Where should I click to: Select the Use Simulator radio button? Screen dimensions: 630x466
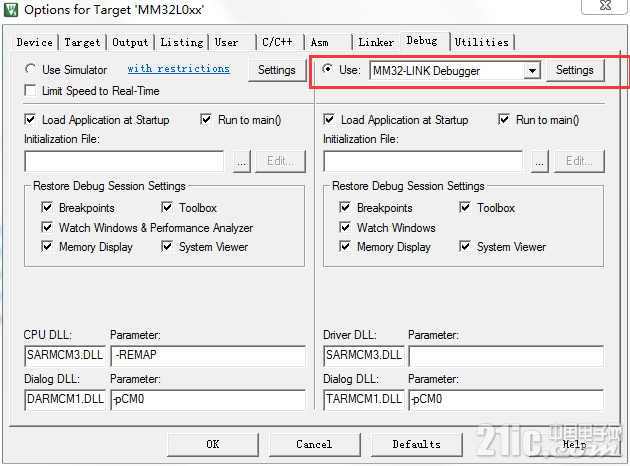coord(31,69)
